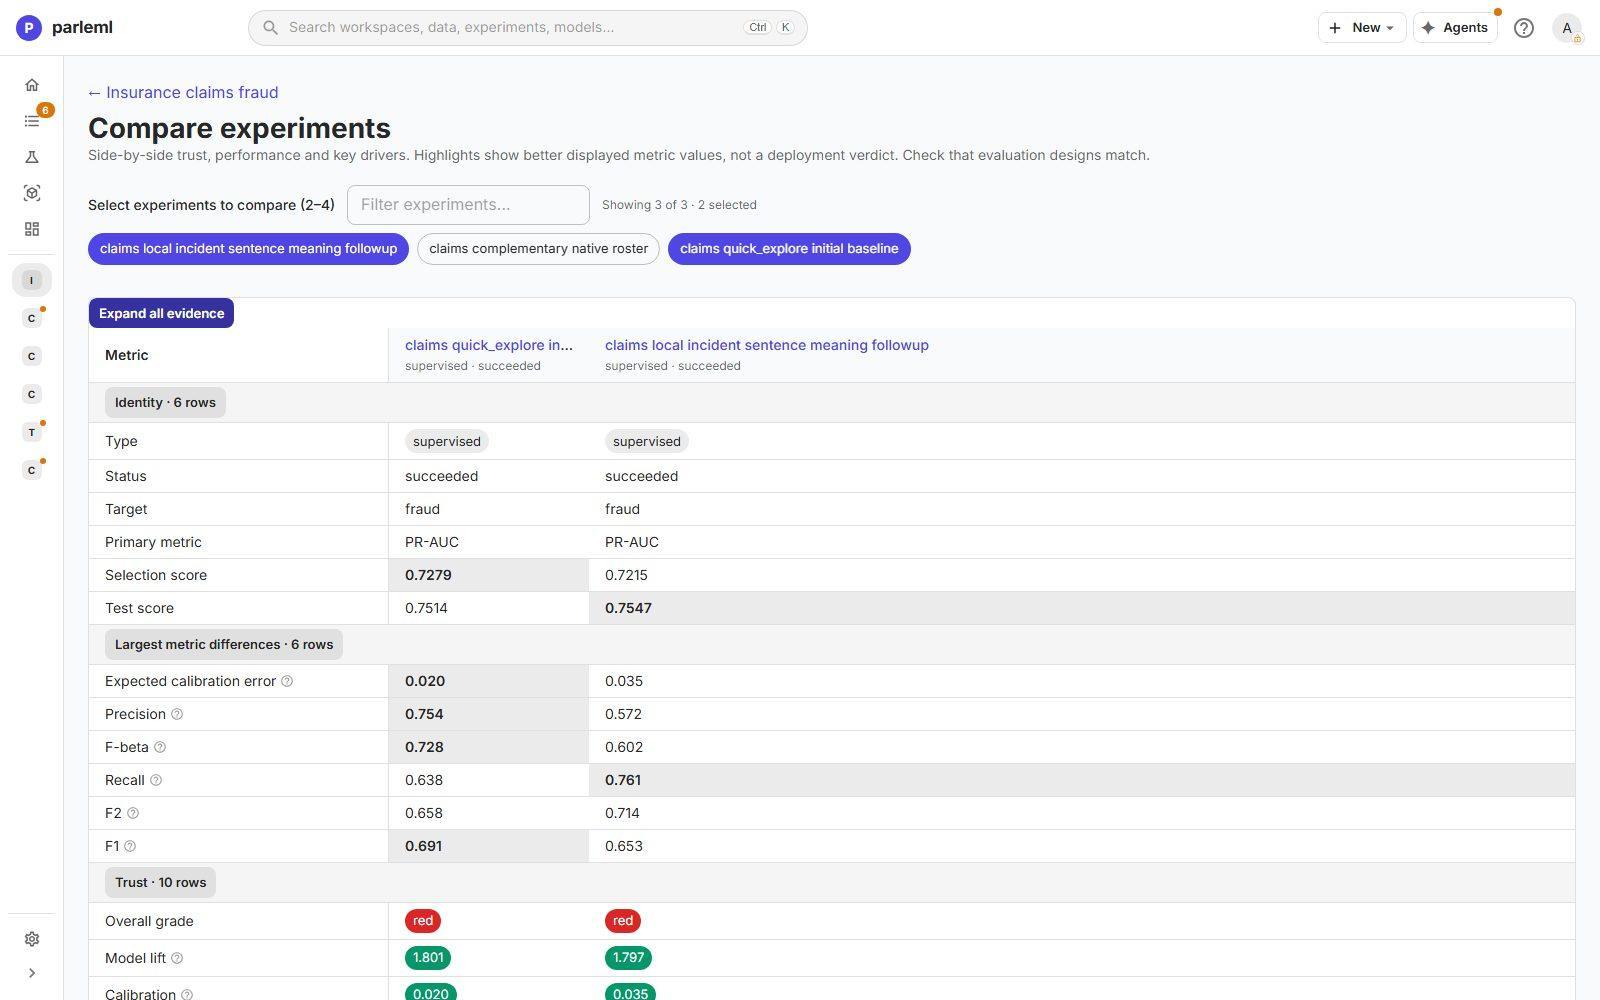Show info tooltip icon for Model lift
Screen dimensions: 1600x1000
177,958
